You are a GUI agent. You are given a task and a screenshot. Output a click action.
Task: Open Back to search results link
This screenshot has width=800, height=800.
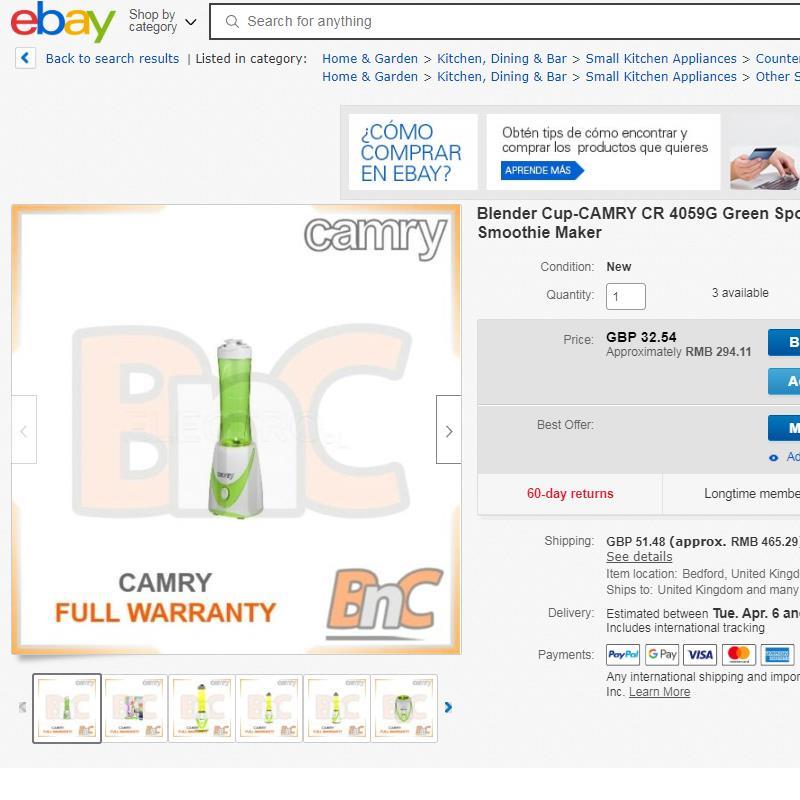[x=112, y=59]
